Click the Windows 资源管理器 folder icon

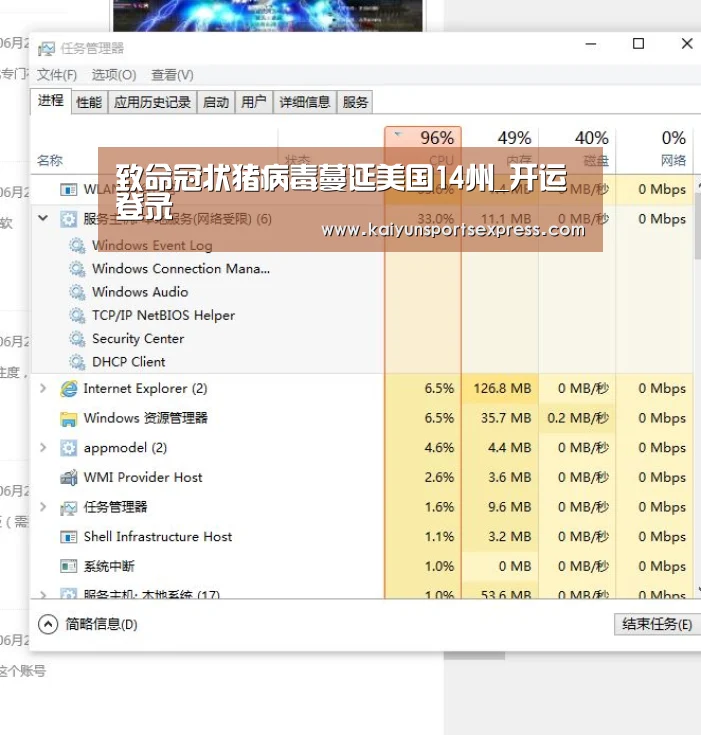click(x=68, y=419)
